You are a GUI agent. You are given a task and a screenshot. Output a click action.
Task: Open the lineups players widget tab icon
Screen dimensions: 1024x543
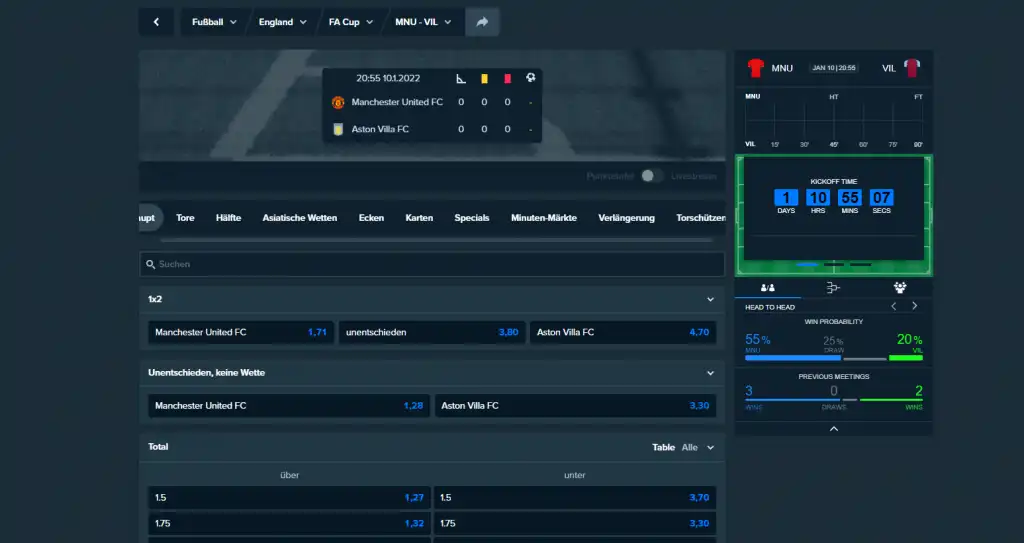click(x=900, y=288)
